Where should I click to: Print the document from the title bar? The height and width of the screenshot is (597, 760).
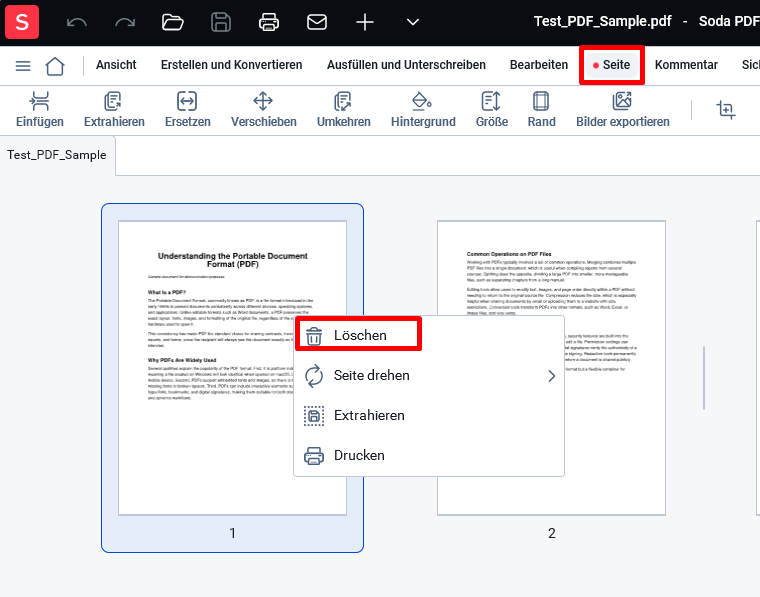(x=269, y=22)
